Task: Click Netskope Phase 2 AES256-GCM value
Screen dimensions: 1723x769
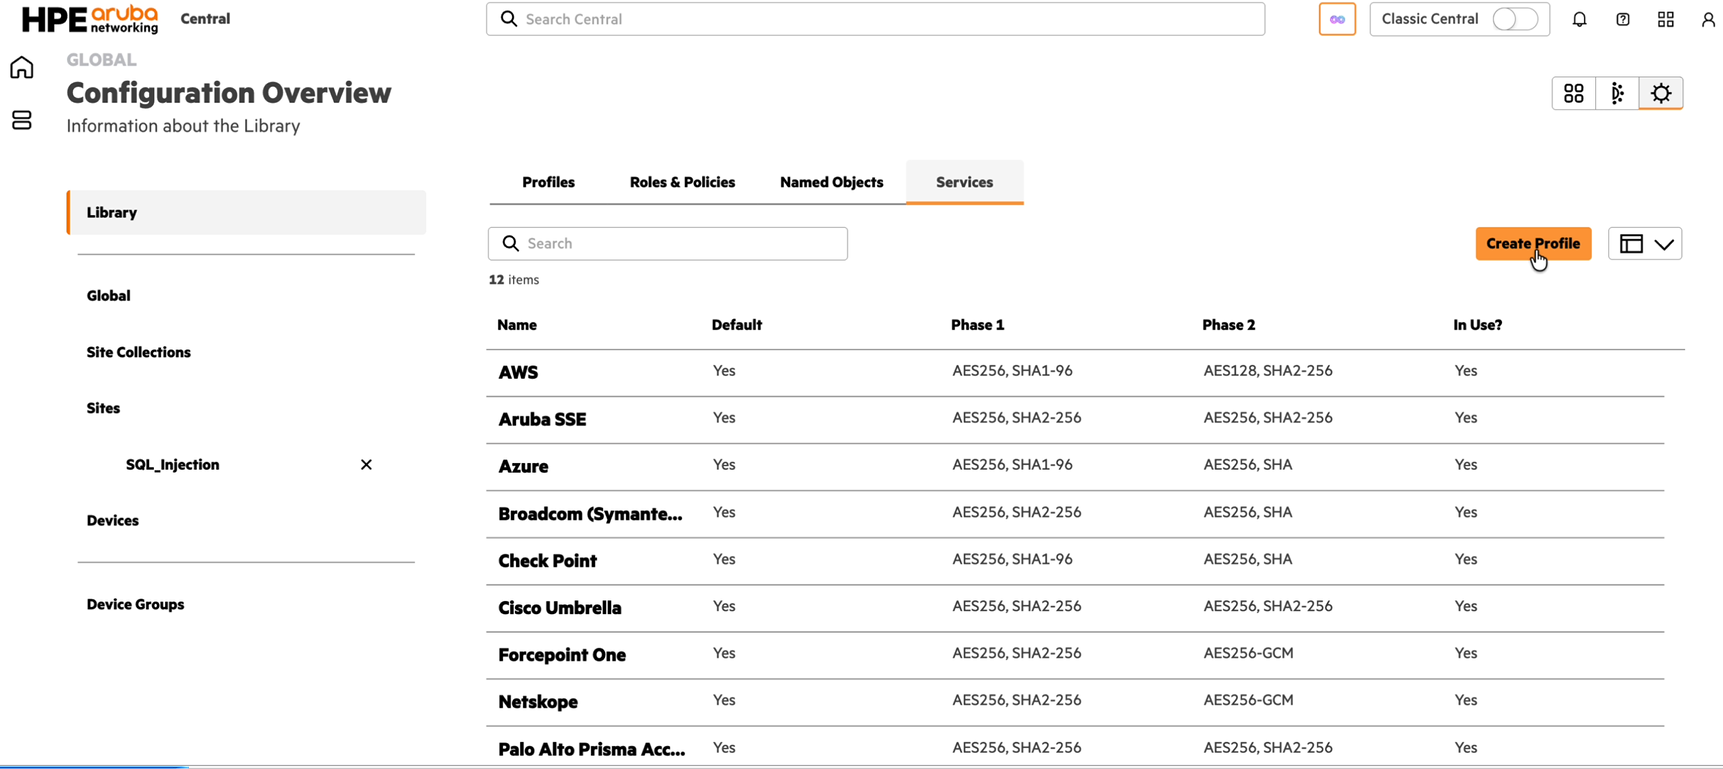Action: coord(1249,701)
